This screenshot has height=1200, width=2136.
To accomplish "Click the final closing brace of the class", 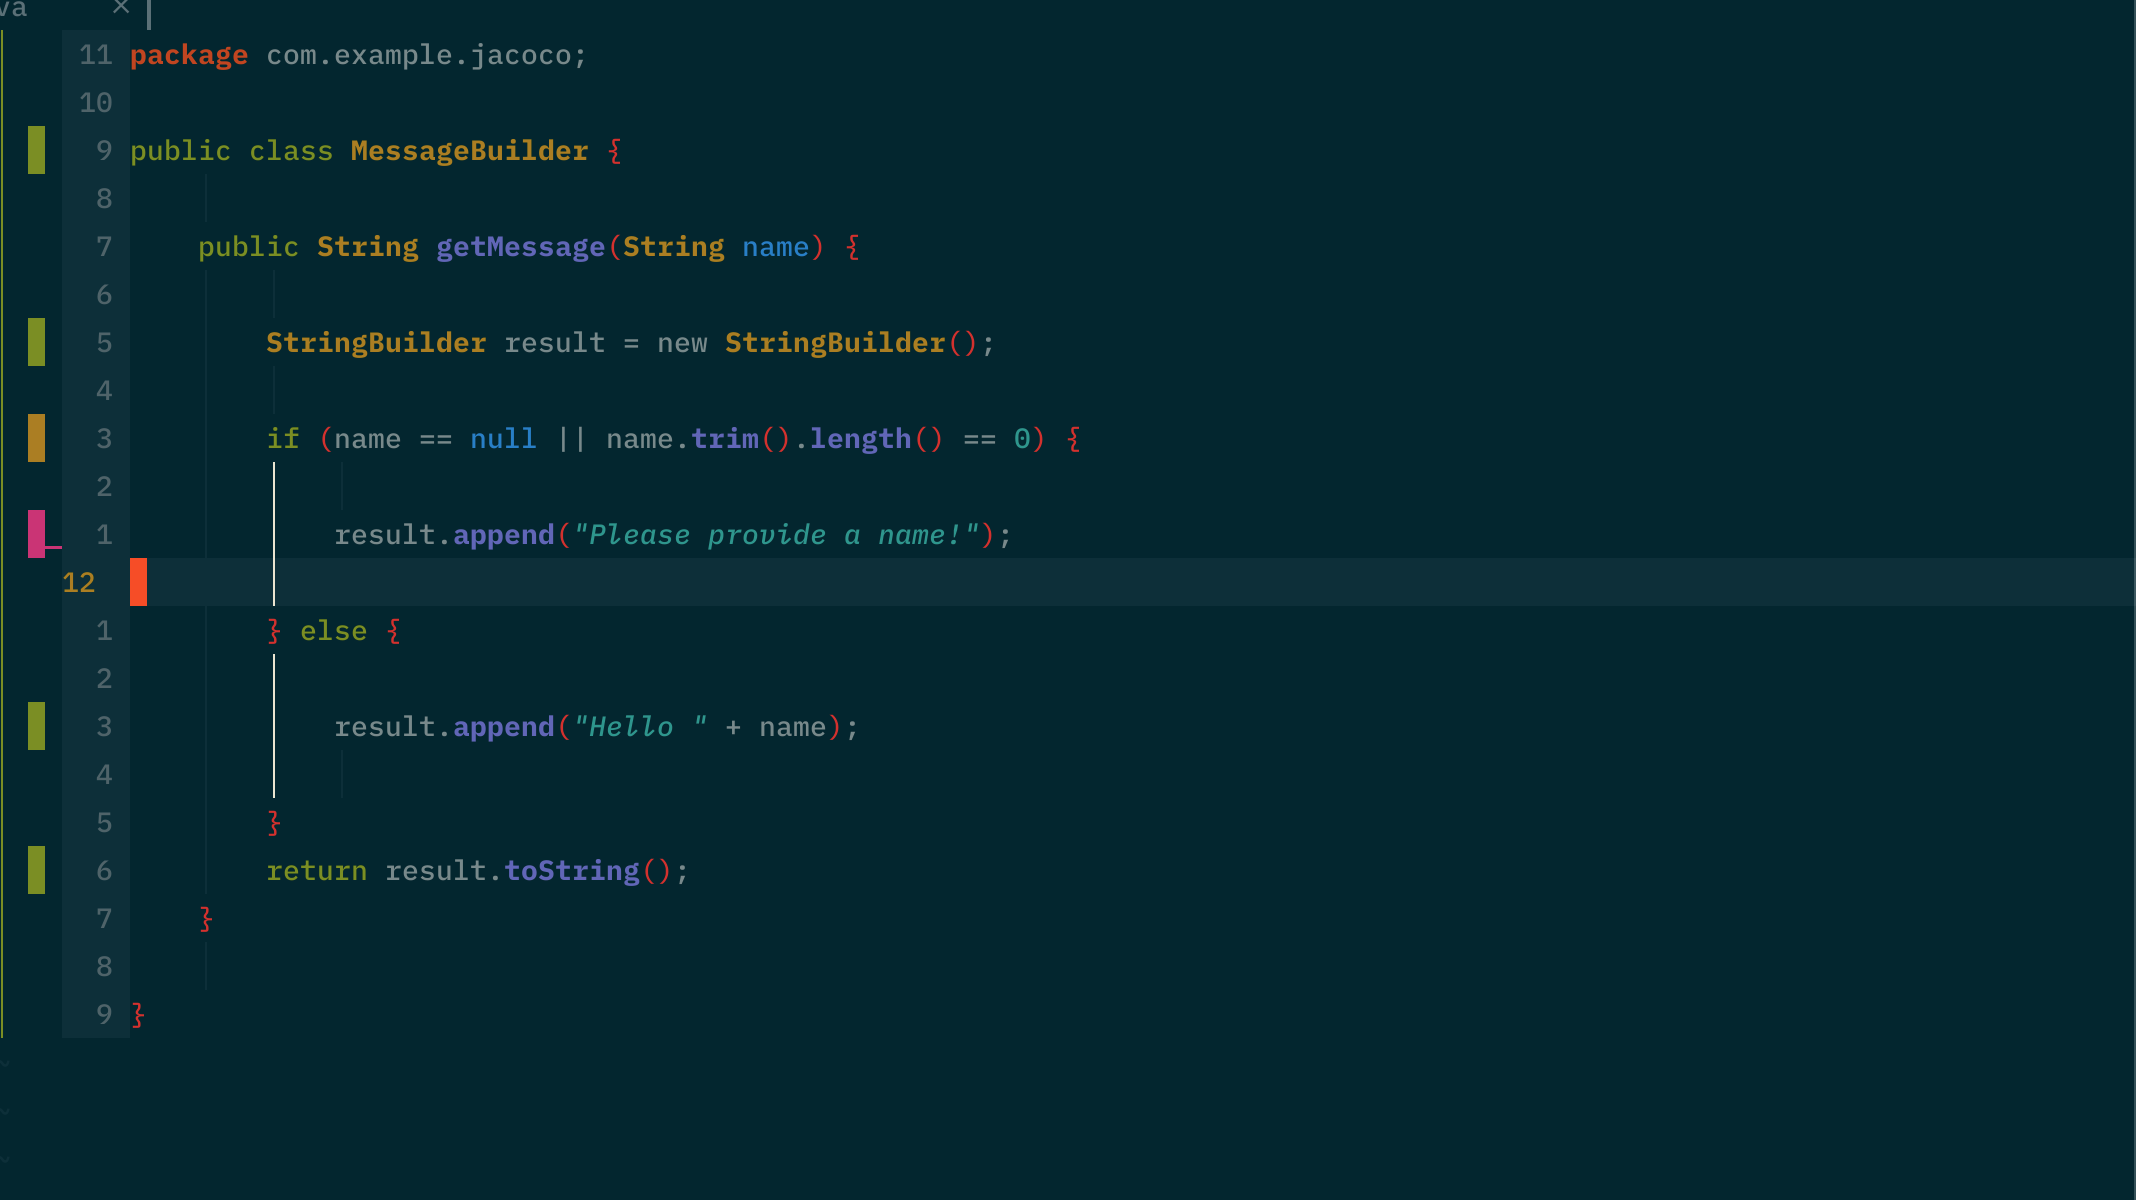I will [x=138, y=1015].
